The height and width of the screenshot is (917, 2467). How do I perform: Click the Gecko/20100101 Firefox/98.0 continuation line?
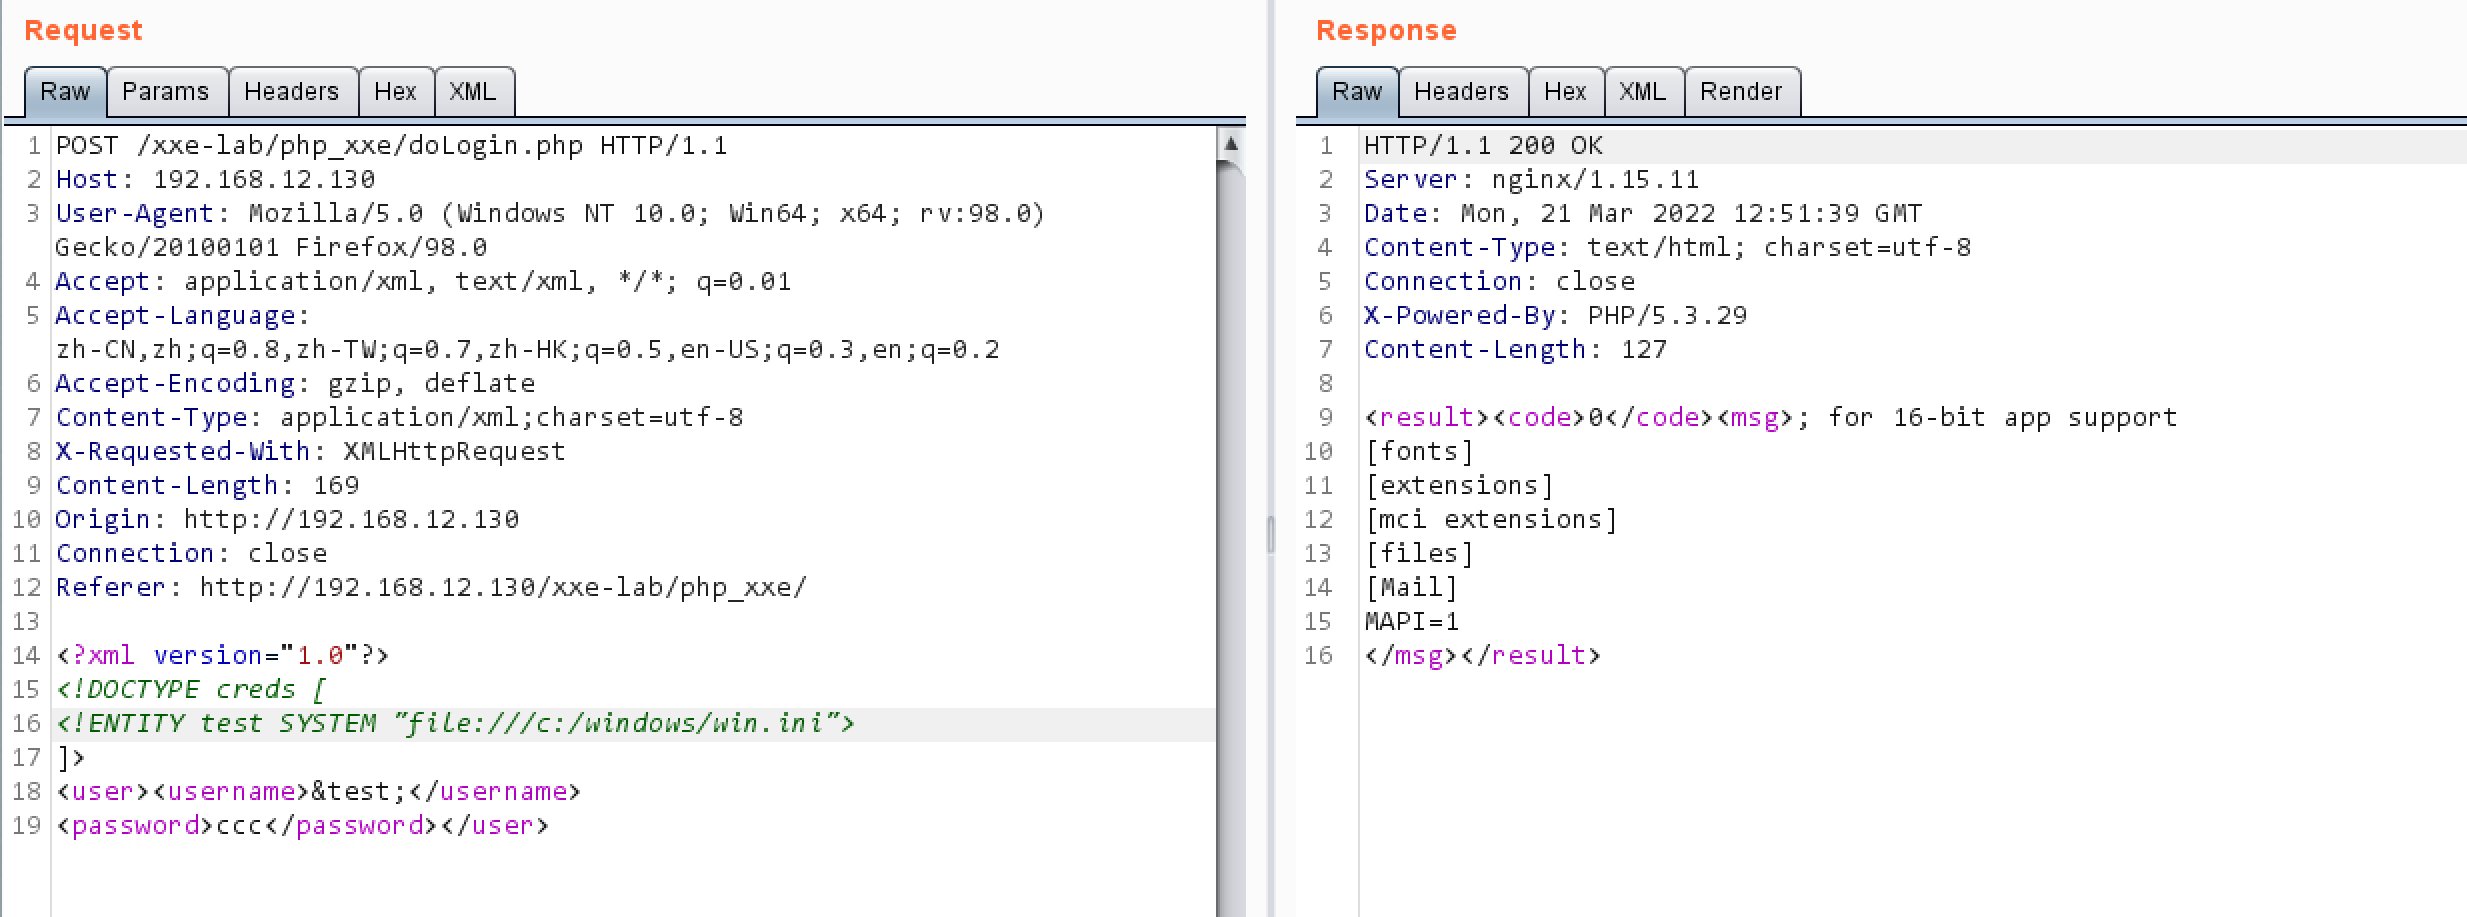tap(271, 248)
